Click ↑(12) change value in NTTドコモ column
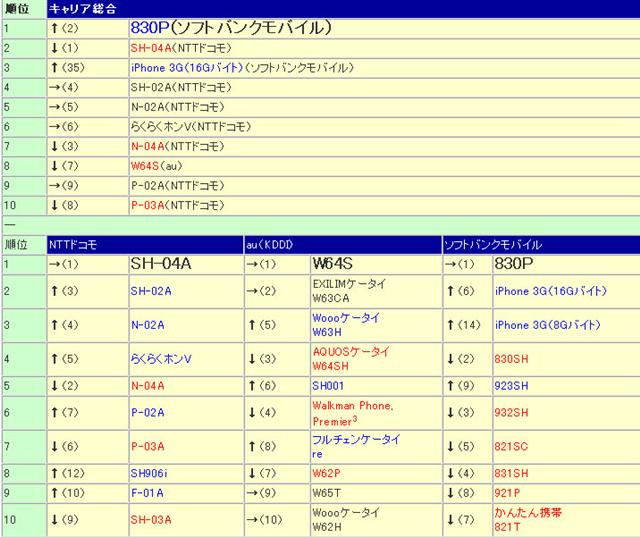The image size is (640, 537). pos(67,473)
